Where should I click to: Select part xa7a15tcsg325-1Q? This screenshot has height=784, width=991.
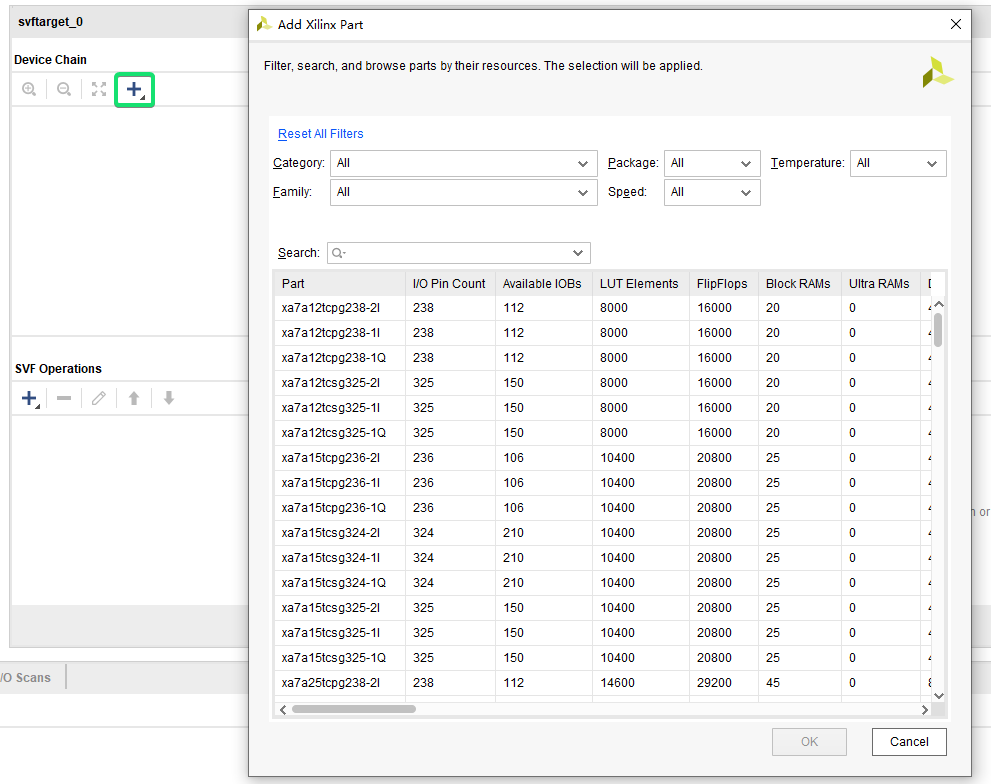click(602, 658)
